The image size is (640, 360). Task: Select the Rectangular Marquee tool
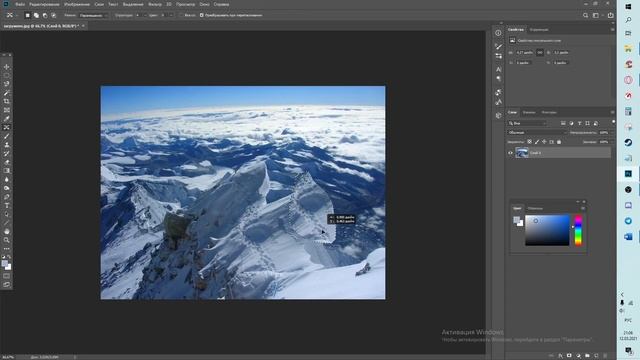pos(7,76)
